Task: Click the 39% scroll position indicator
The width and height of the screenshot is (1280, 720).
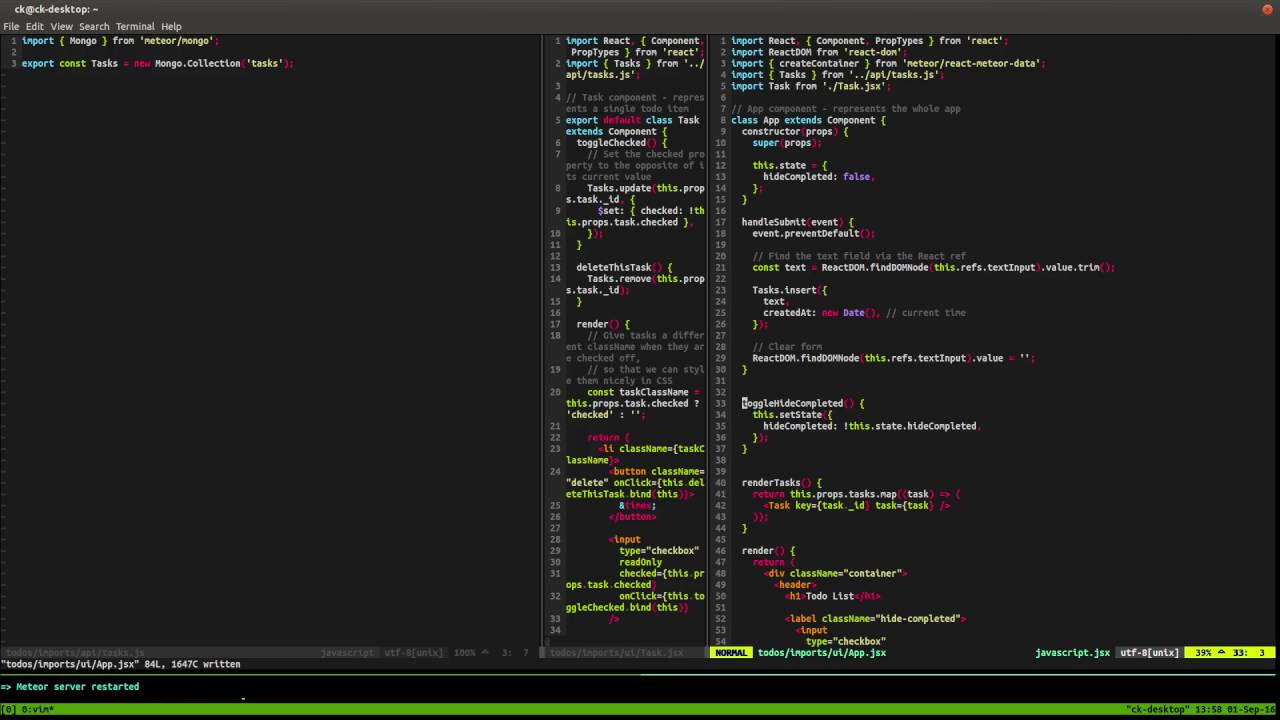Action: click(1203, 653)
